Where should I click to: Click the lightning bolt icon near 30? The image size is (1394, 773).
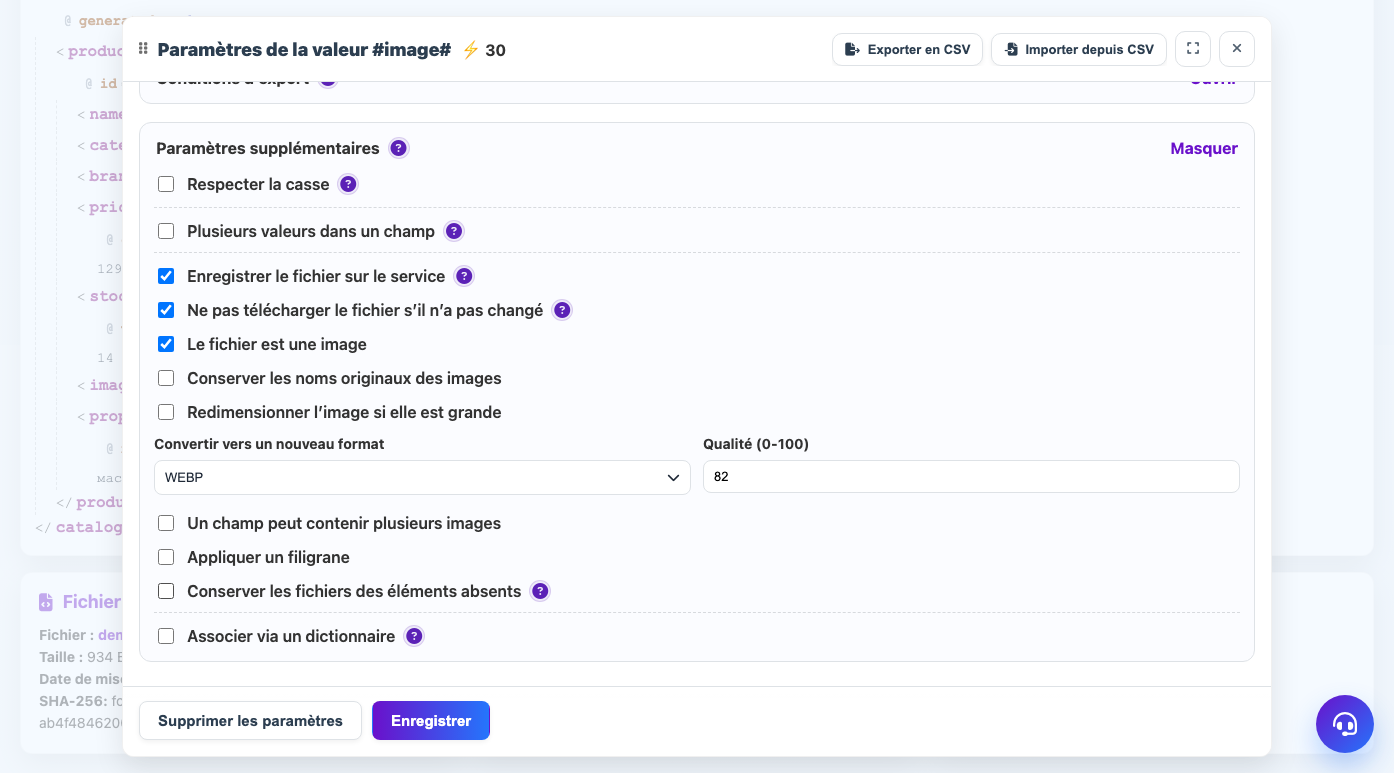coord(470,50)
